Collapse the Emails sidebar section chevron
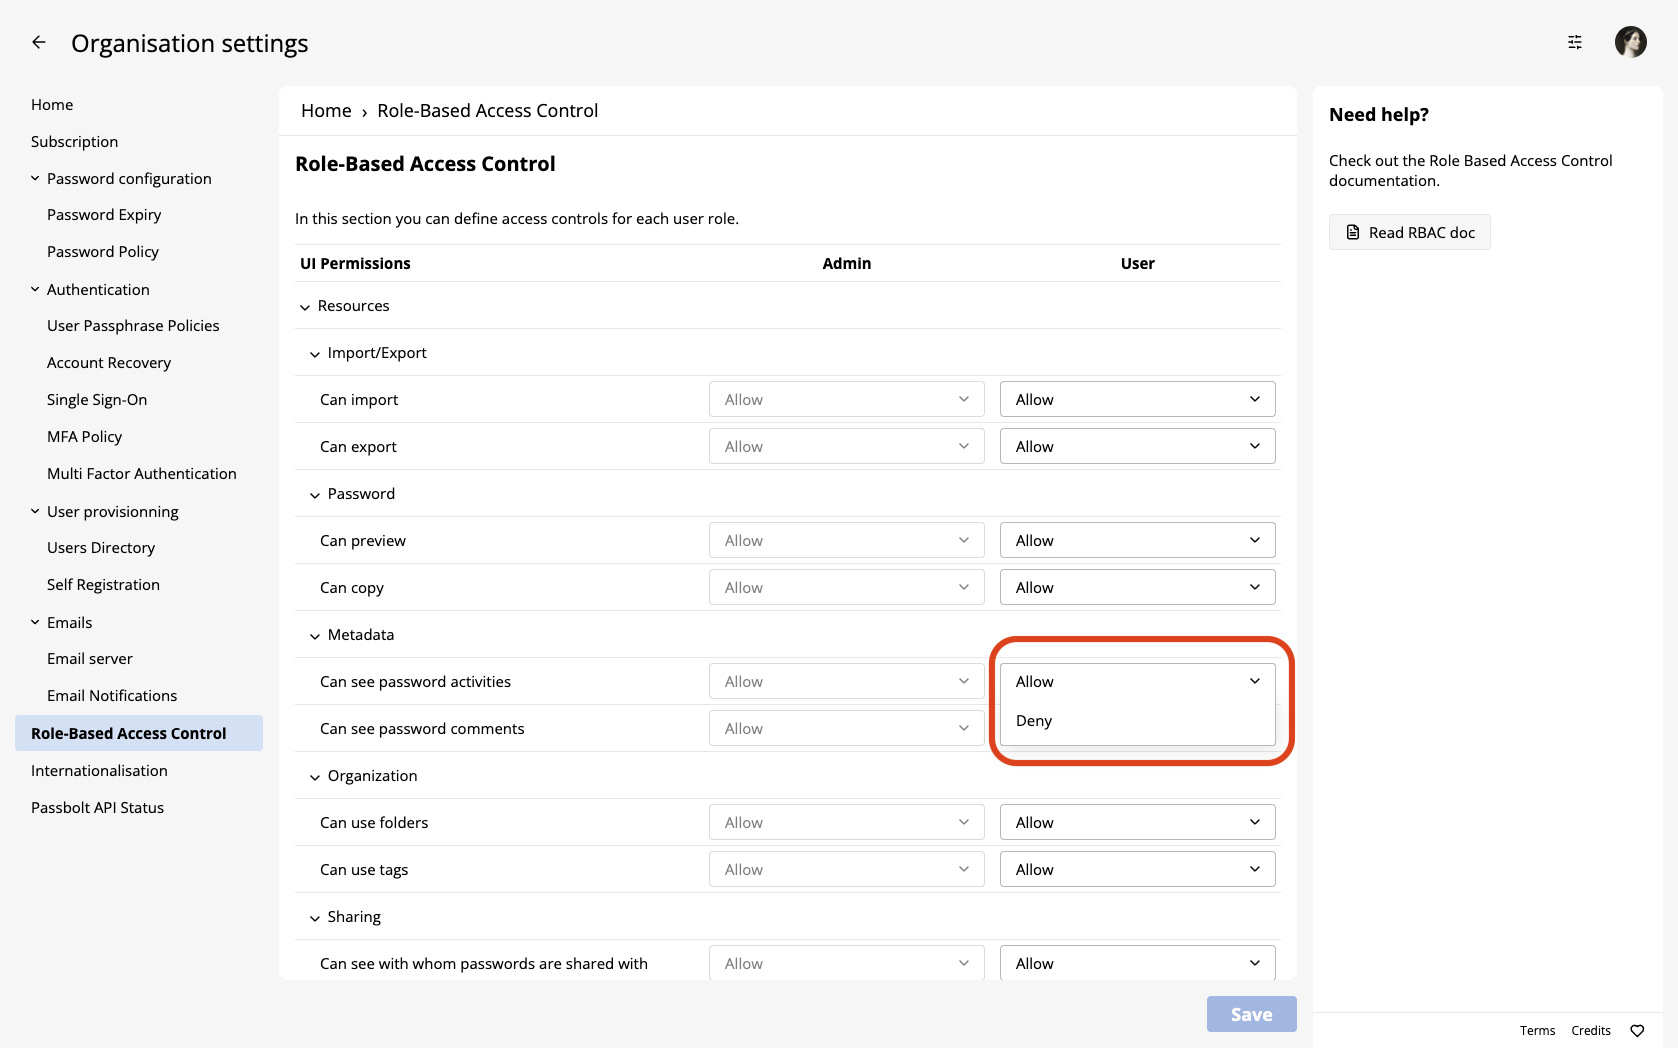The height and width of the screenshot is (1048, 1678). pyautogui.click(x=35, y=623)
